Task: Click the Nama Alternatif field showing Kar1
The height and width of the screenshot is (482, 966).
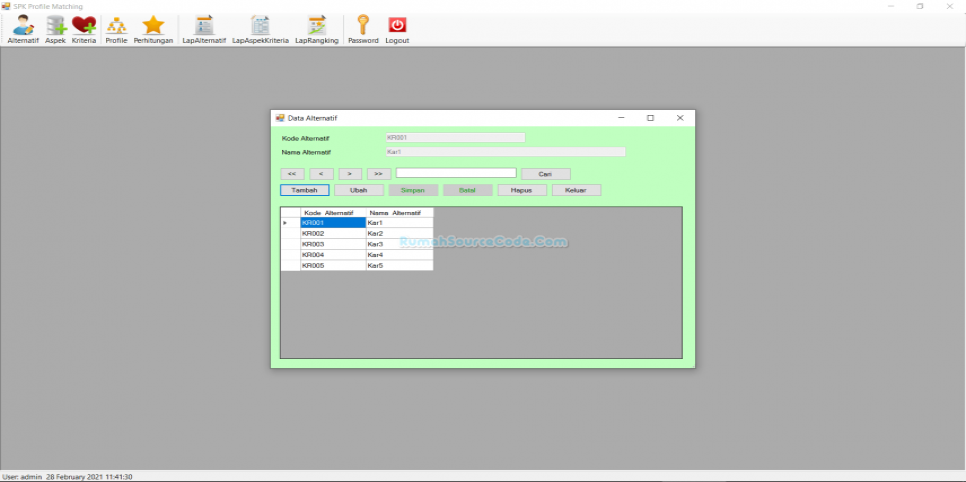Action: coord(505,152)
